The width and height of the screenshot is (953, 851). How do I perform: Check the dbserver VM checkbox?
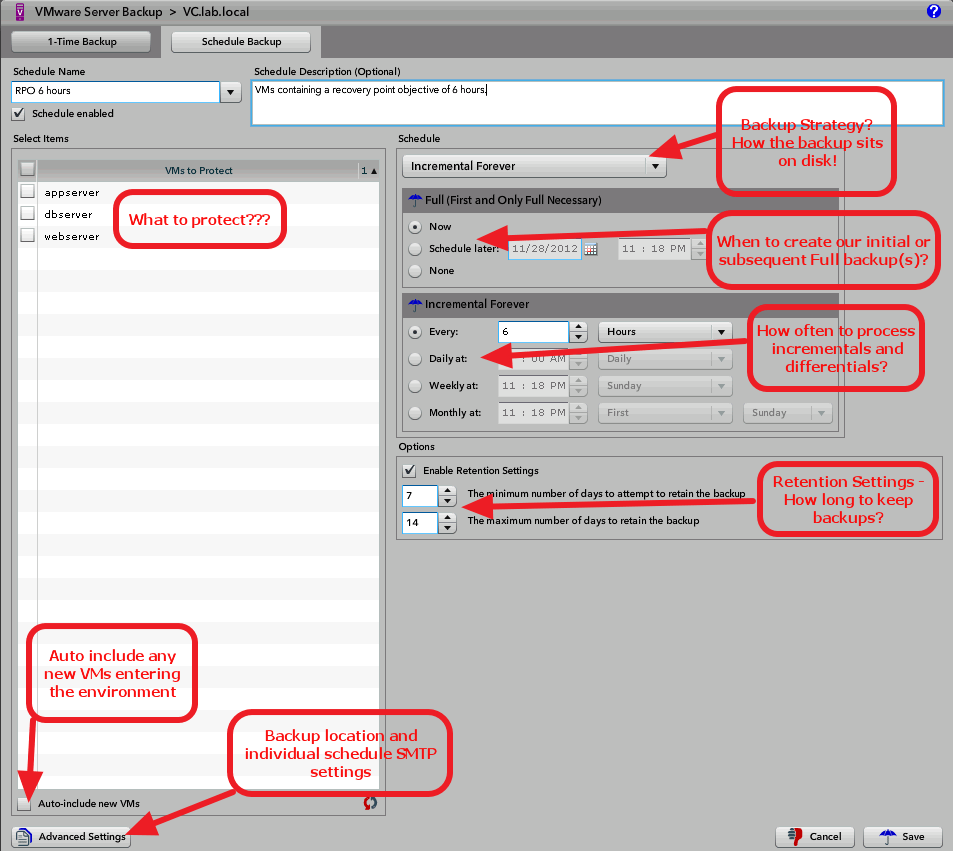pos(27,213)
